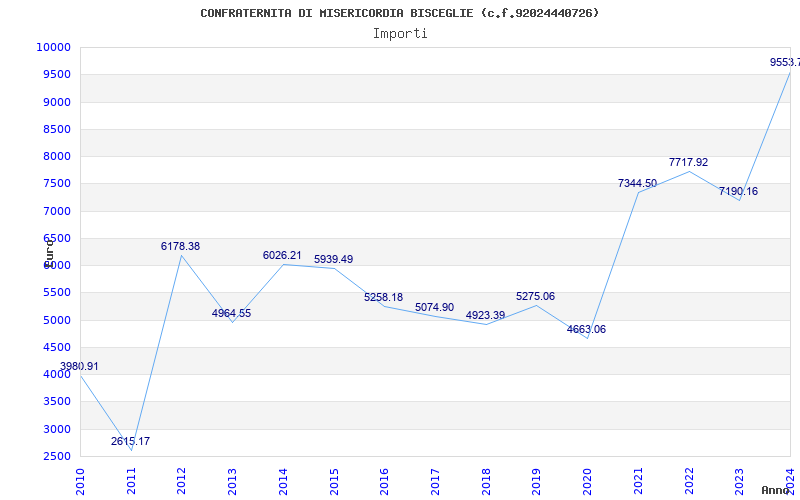Click the x-axis year 2019
Screen dimensions: 800x500
[x=536, y=482]
